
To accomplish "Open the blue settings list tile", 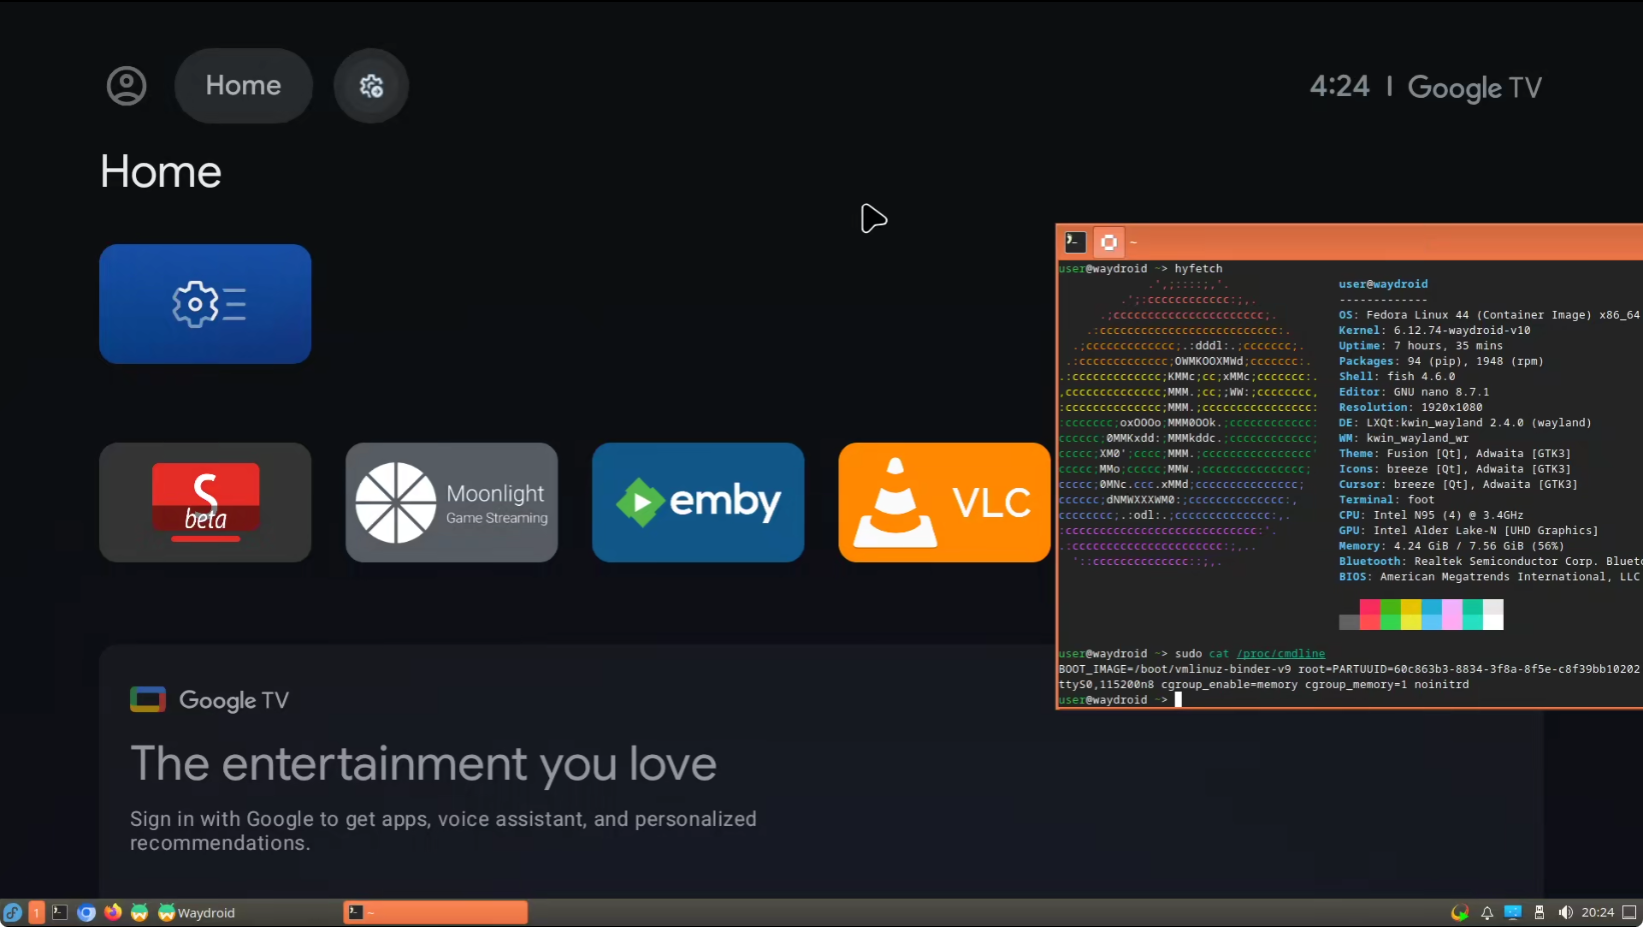I will [x=205, y=304].
